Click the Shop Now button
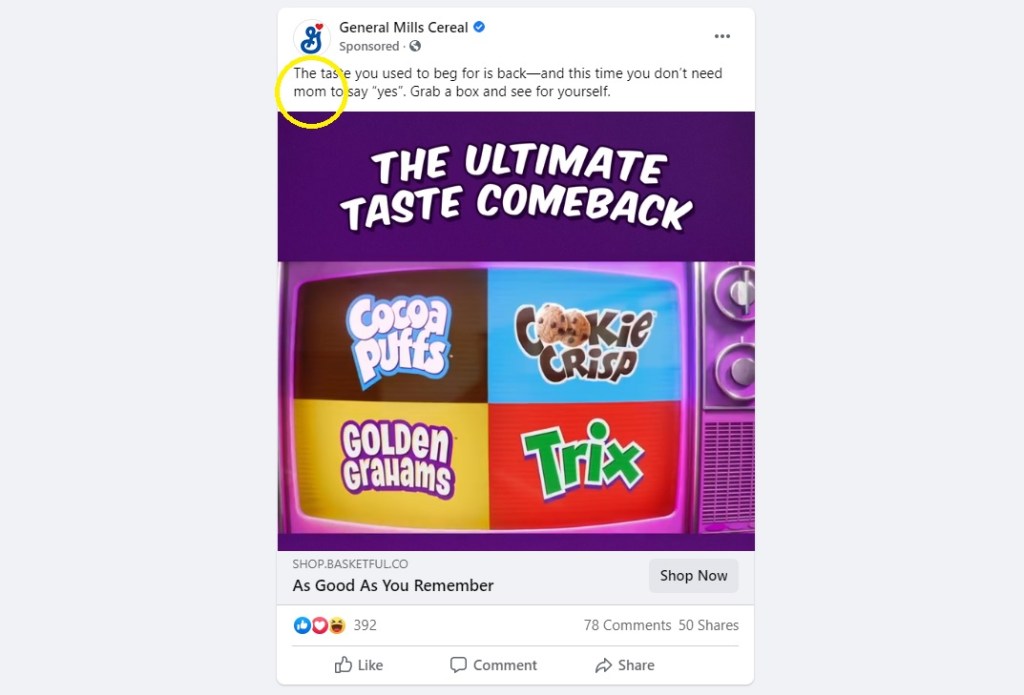 693,575
